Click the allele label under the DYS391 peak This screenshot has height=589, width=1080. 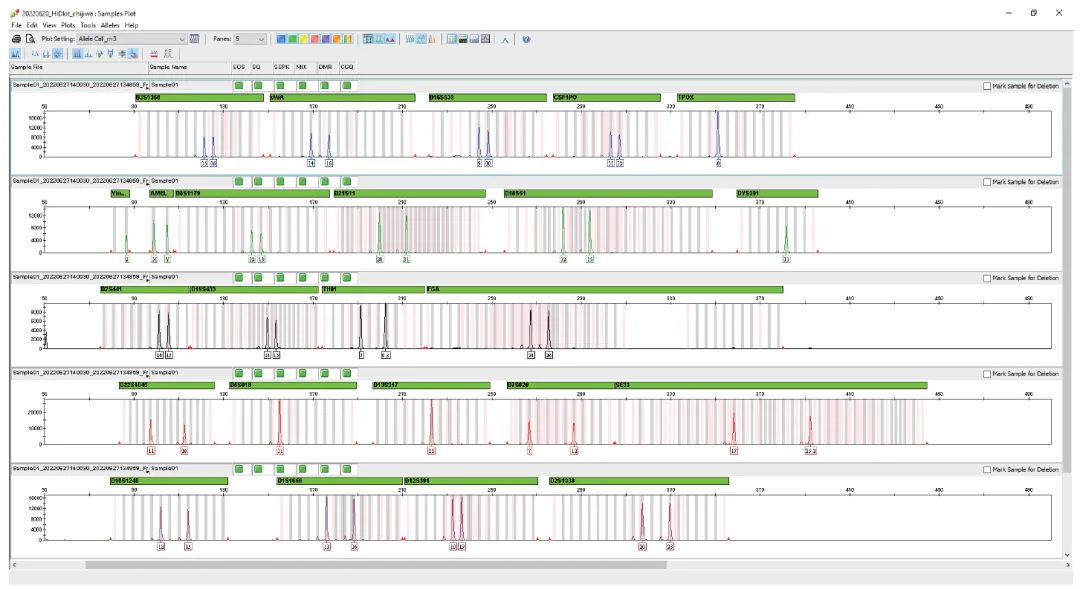pyautogui.click(x=786, y=259)
